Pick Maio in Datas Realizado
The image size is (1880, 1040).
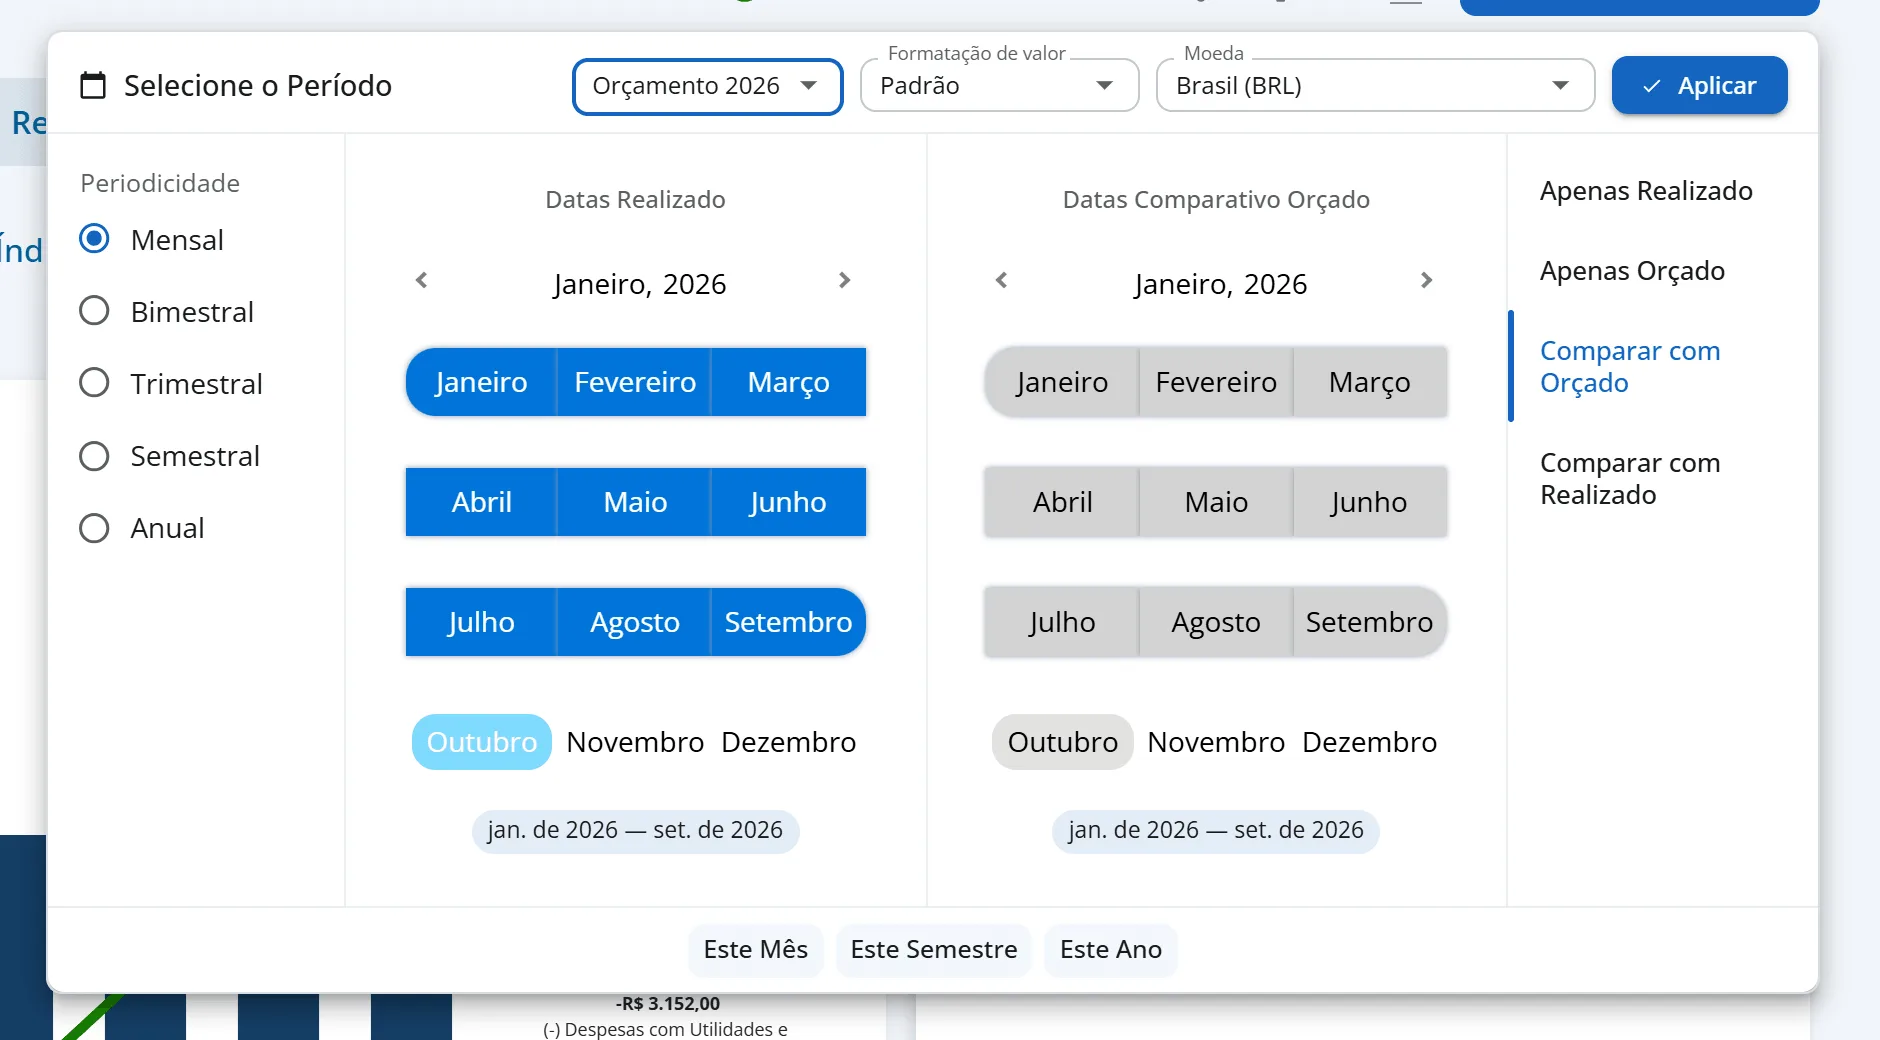pos(634,502)
